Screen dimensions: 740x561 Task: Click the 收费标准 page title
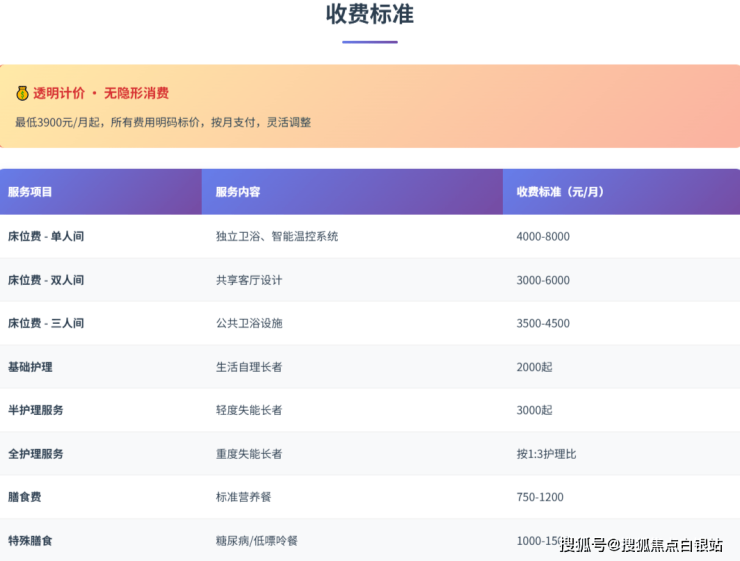370,15
